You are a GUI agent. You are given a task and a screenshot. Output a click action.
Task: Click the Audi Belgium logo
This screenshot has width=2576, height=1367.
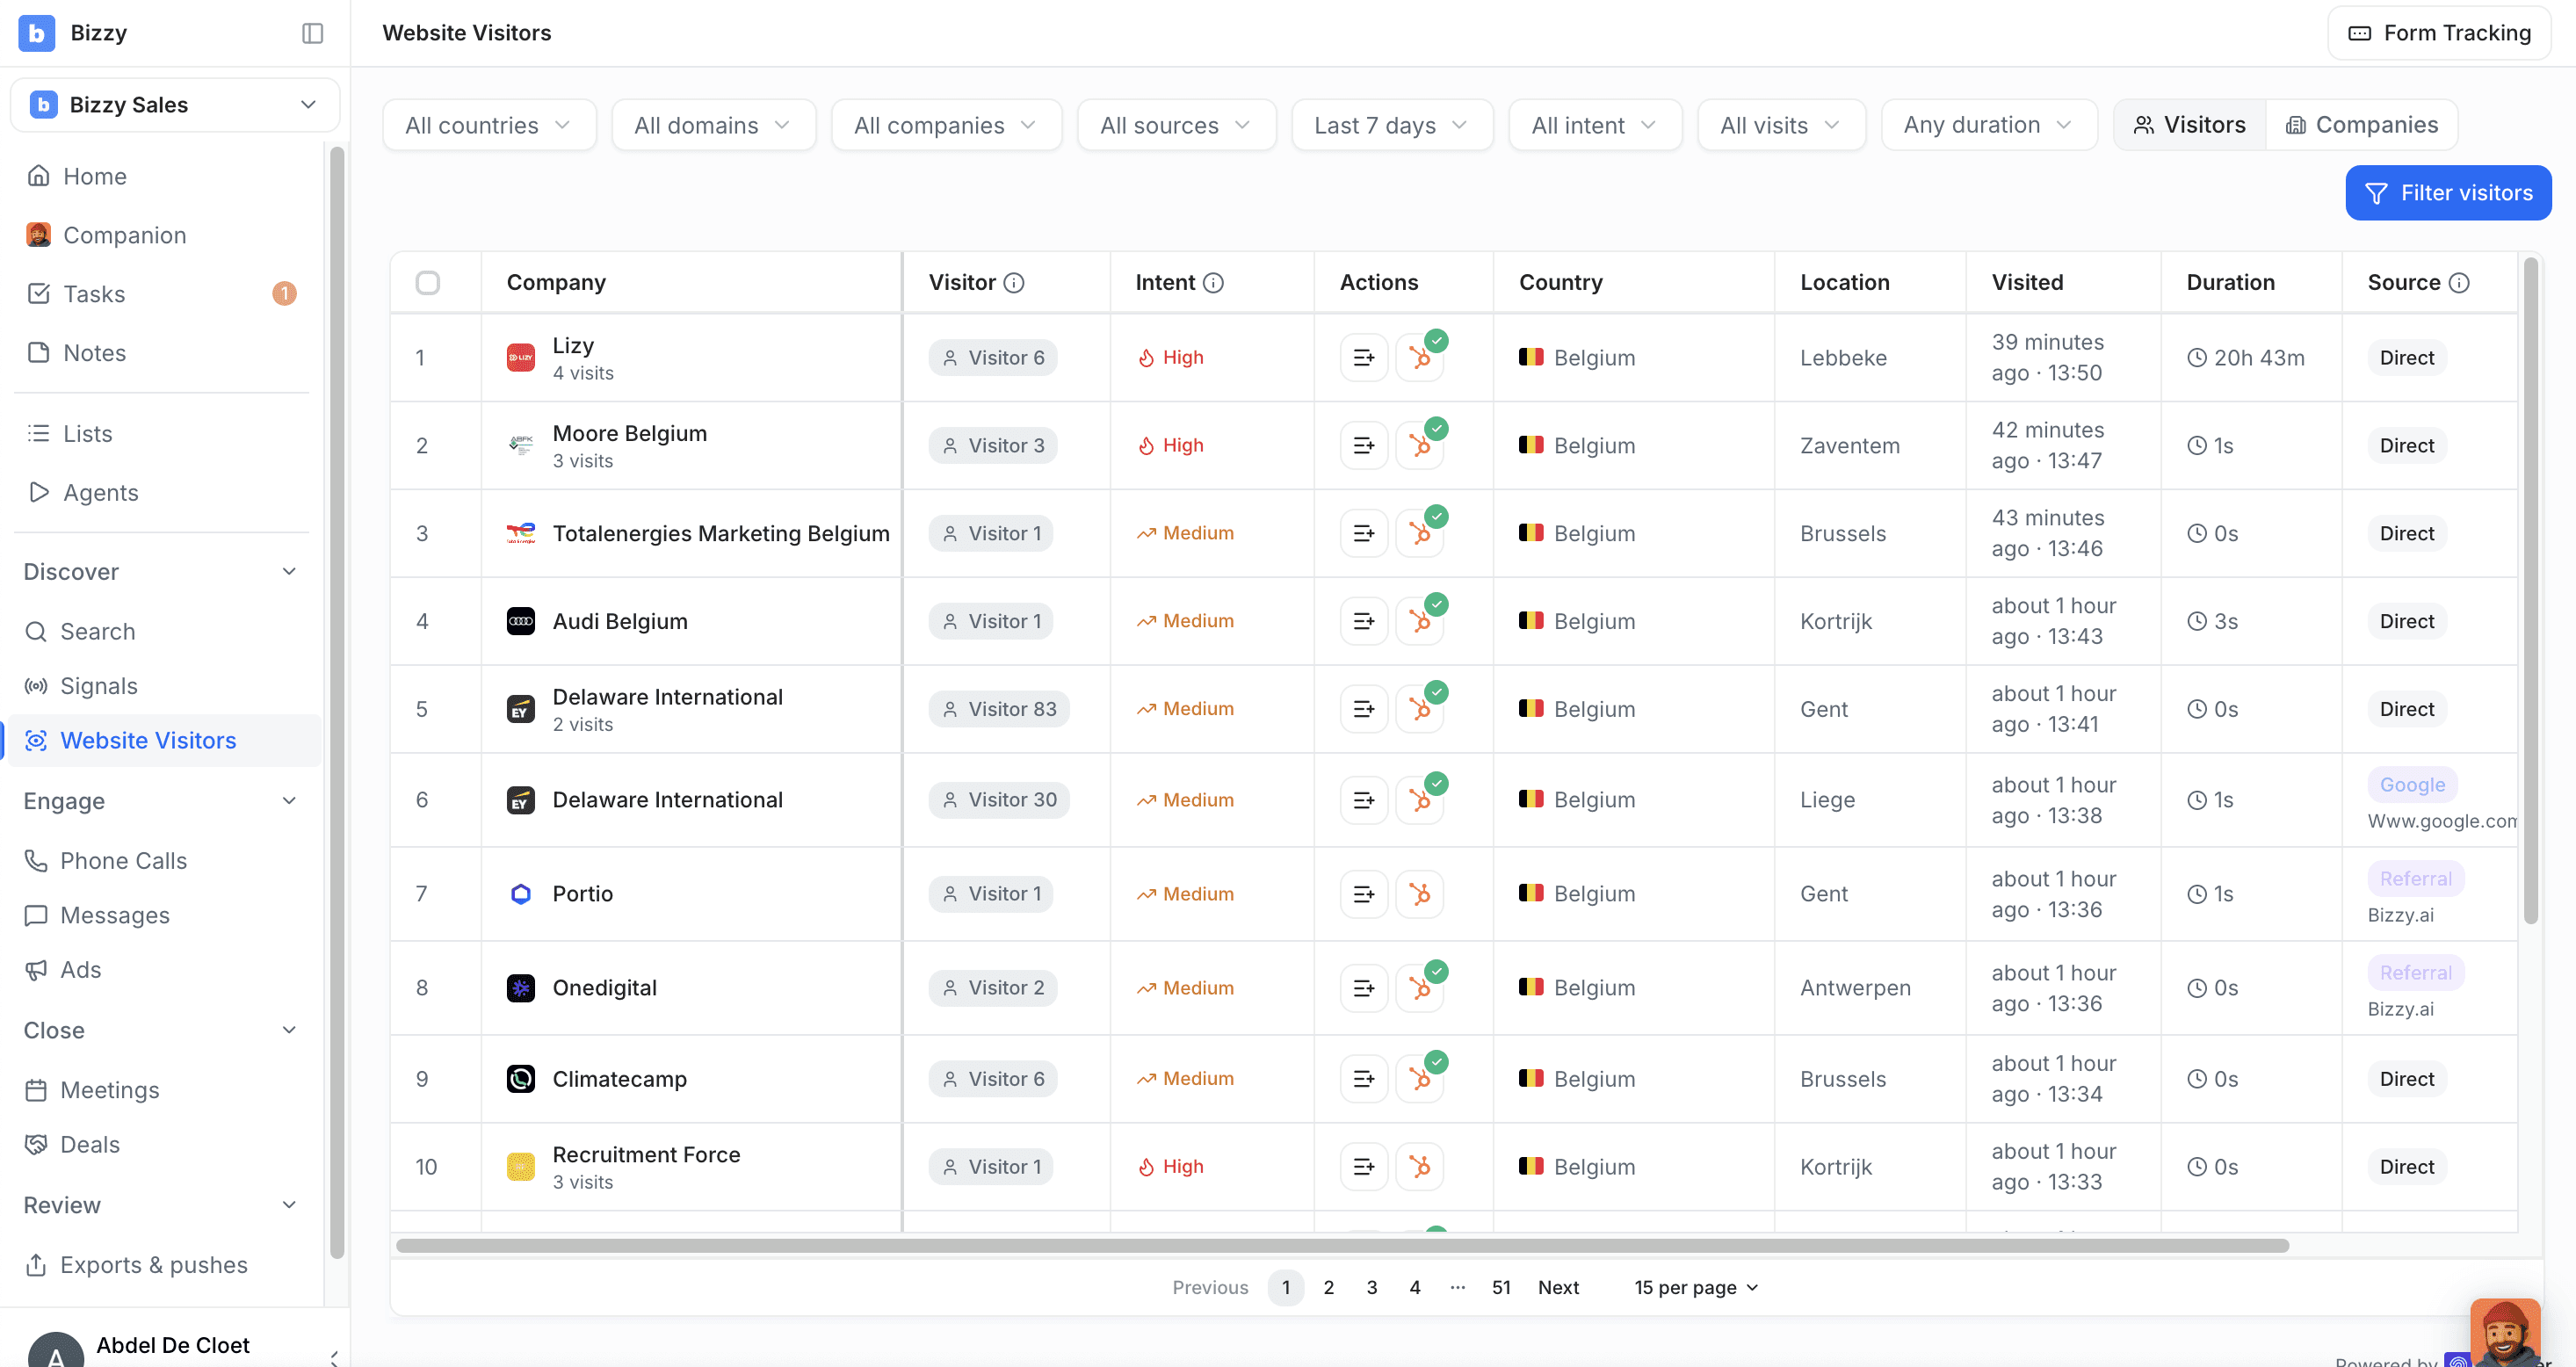click(520, 622)
